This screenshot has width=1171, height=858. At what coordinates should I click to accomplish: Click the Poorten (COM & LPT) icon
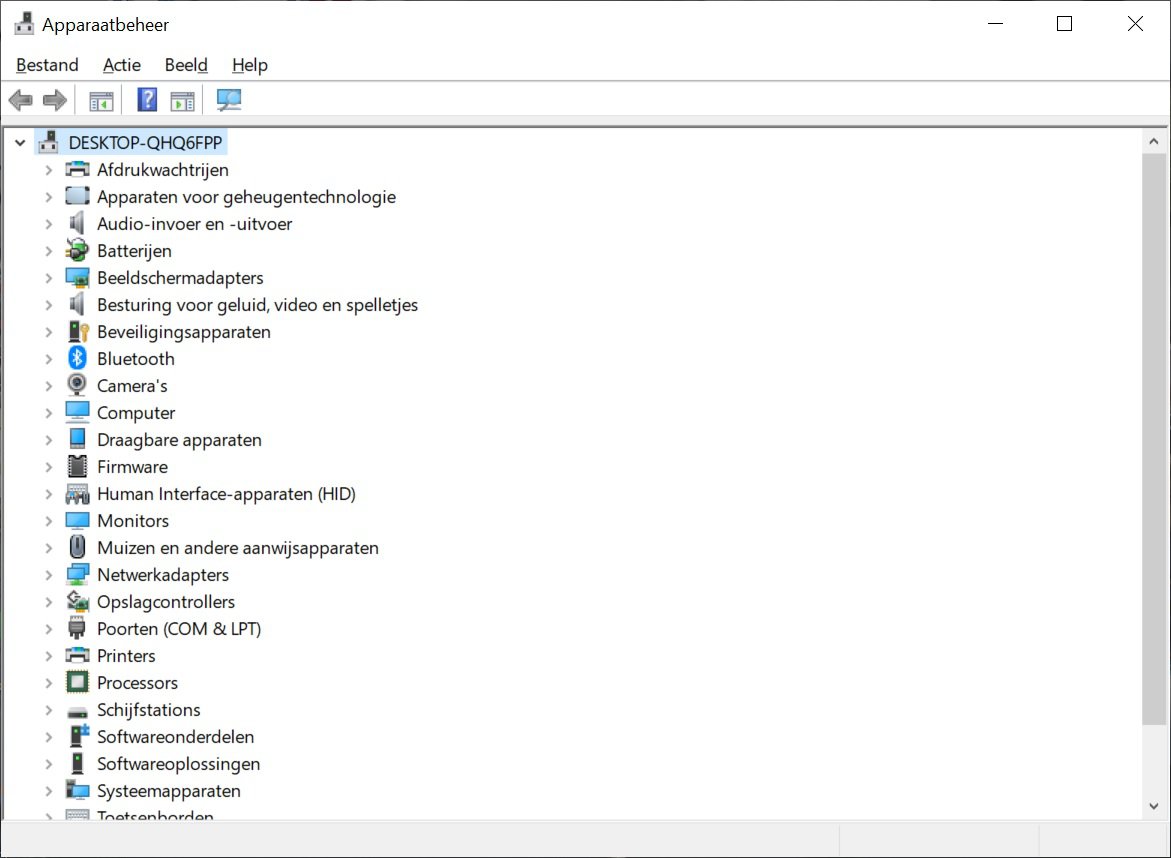[77, 628]
